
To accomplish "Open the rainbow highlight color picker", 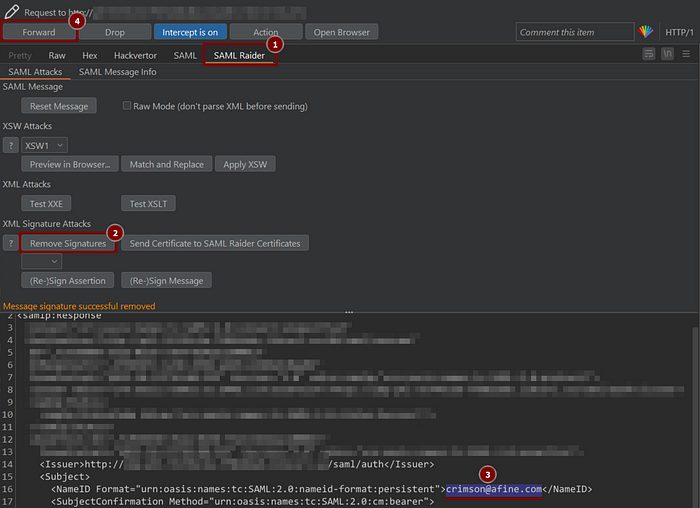I will tap(645, 32).
